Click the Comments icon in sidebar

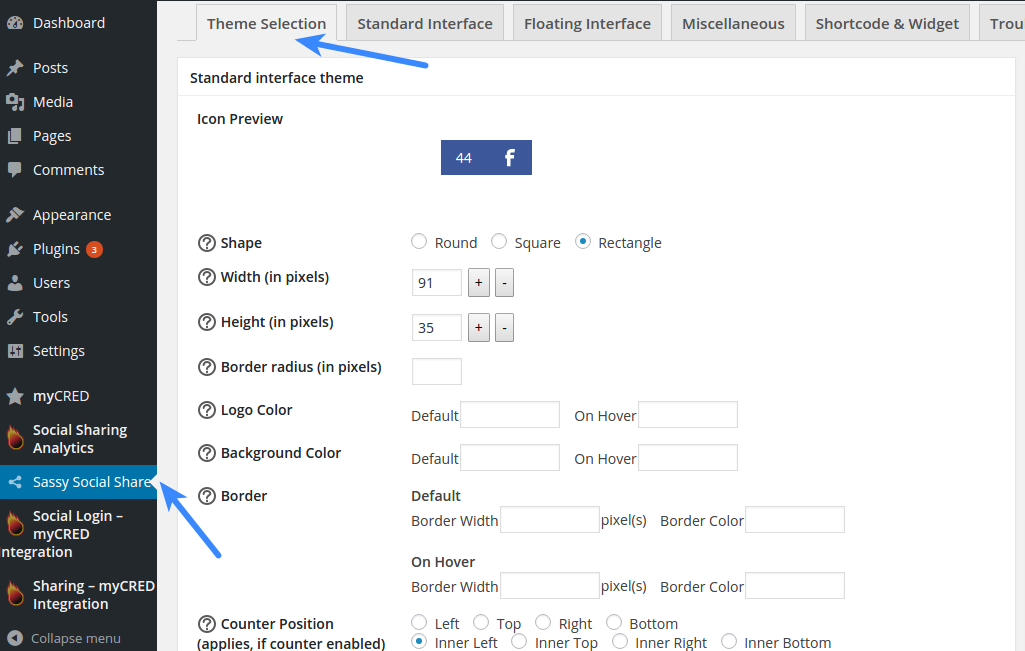pos(18,169)
